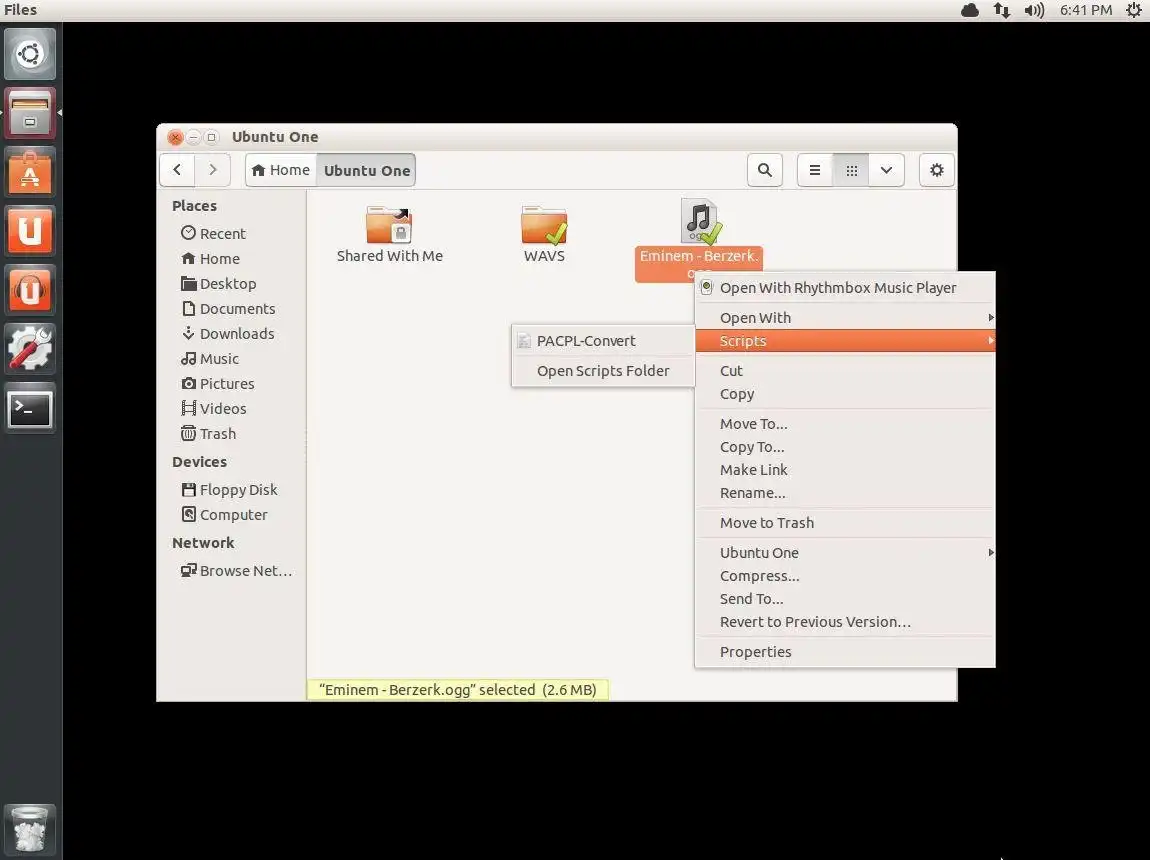Image resolution: width=1150 pixels, height=860 pixels.
Task: Open the Trash icon in the launcher
Action: point(30,829)
